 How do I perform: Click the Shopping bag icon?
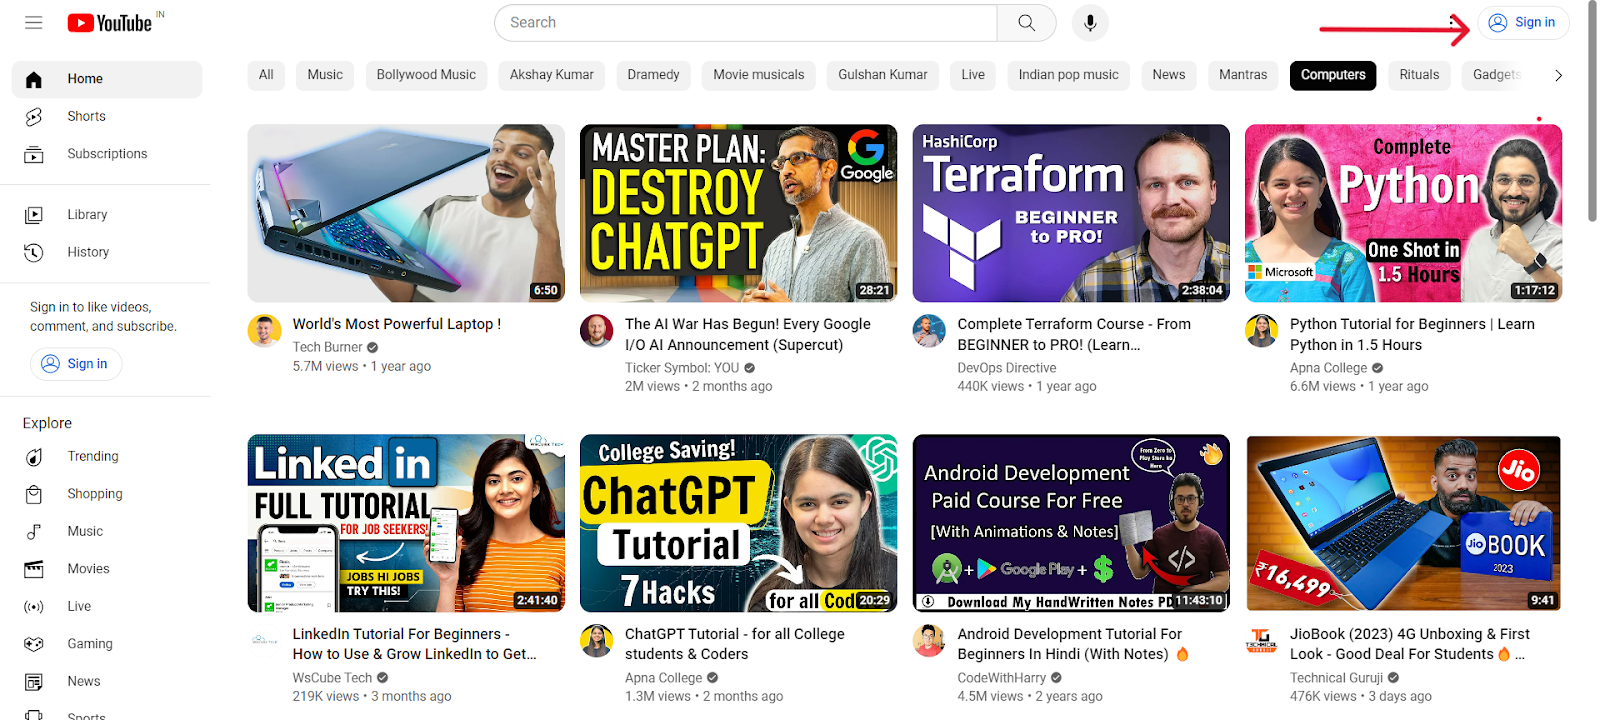click(34, 494)
